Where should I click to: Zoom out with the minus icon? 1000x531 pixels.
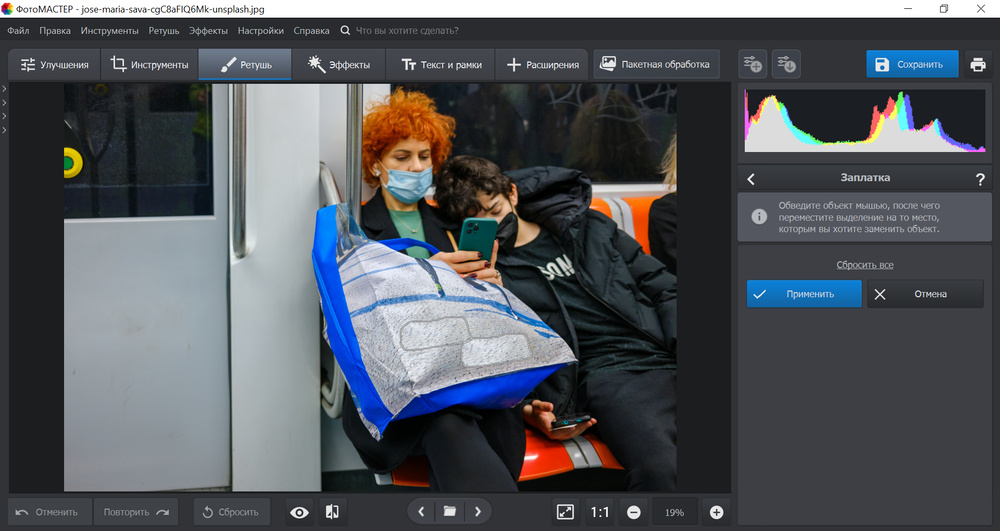[x=633, y=512]
